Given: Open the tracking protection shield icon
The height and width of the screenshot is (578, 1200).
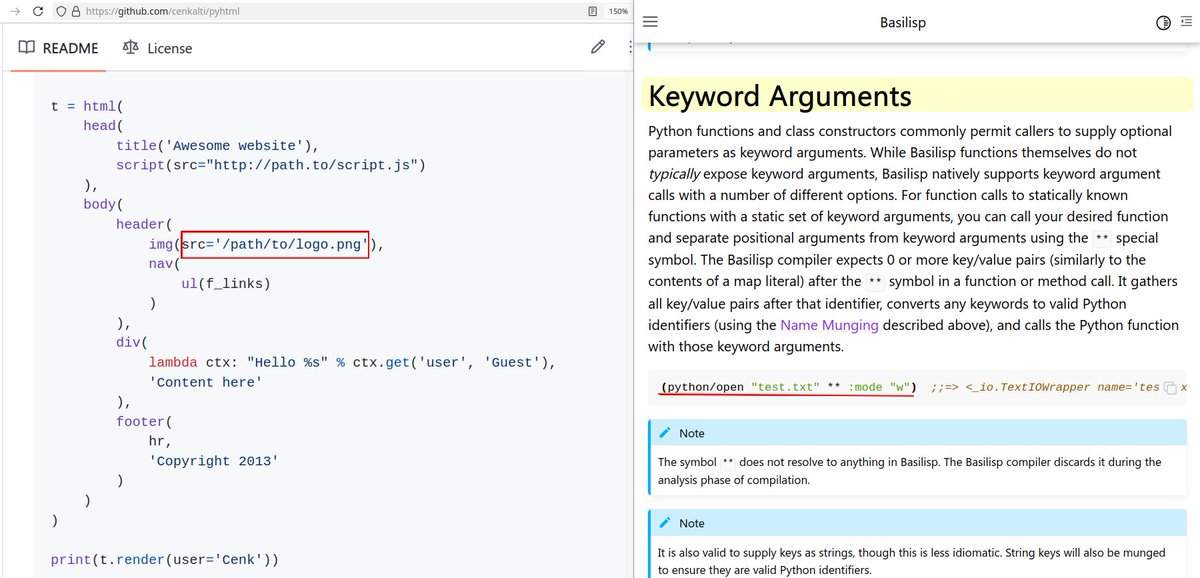Looking at the screenshot, I should [x=62, y=11].
